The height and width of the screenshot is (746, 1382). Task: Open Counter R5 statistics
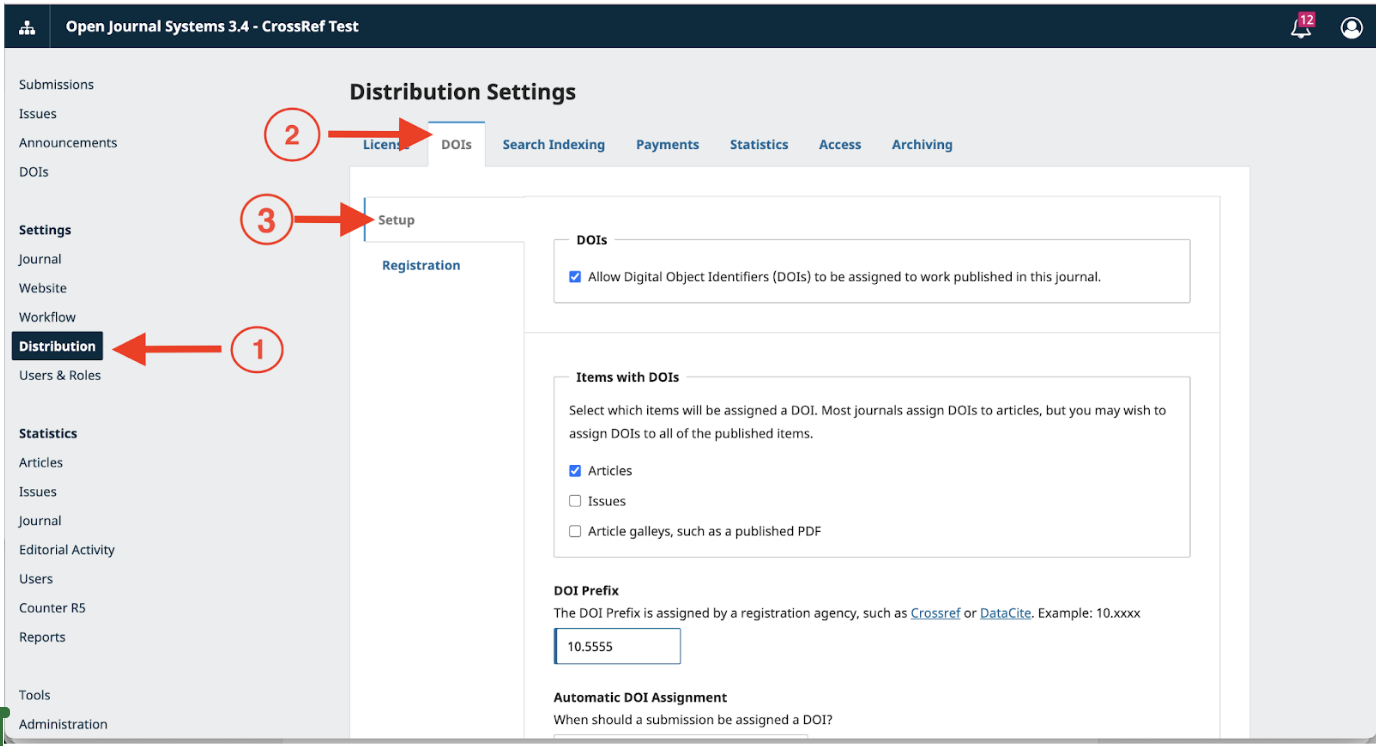pyautogui.click(x=51, y=608)
